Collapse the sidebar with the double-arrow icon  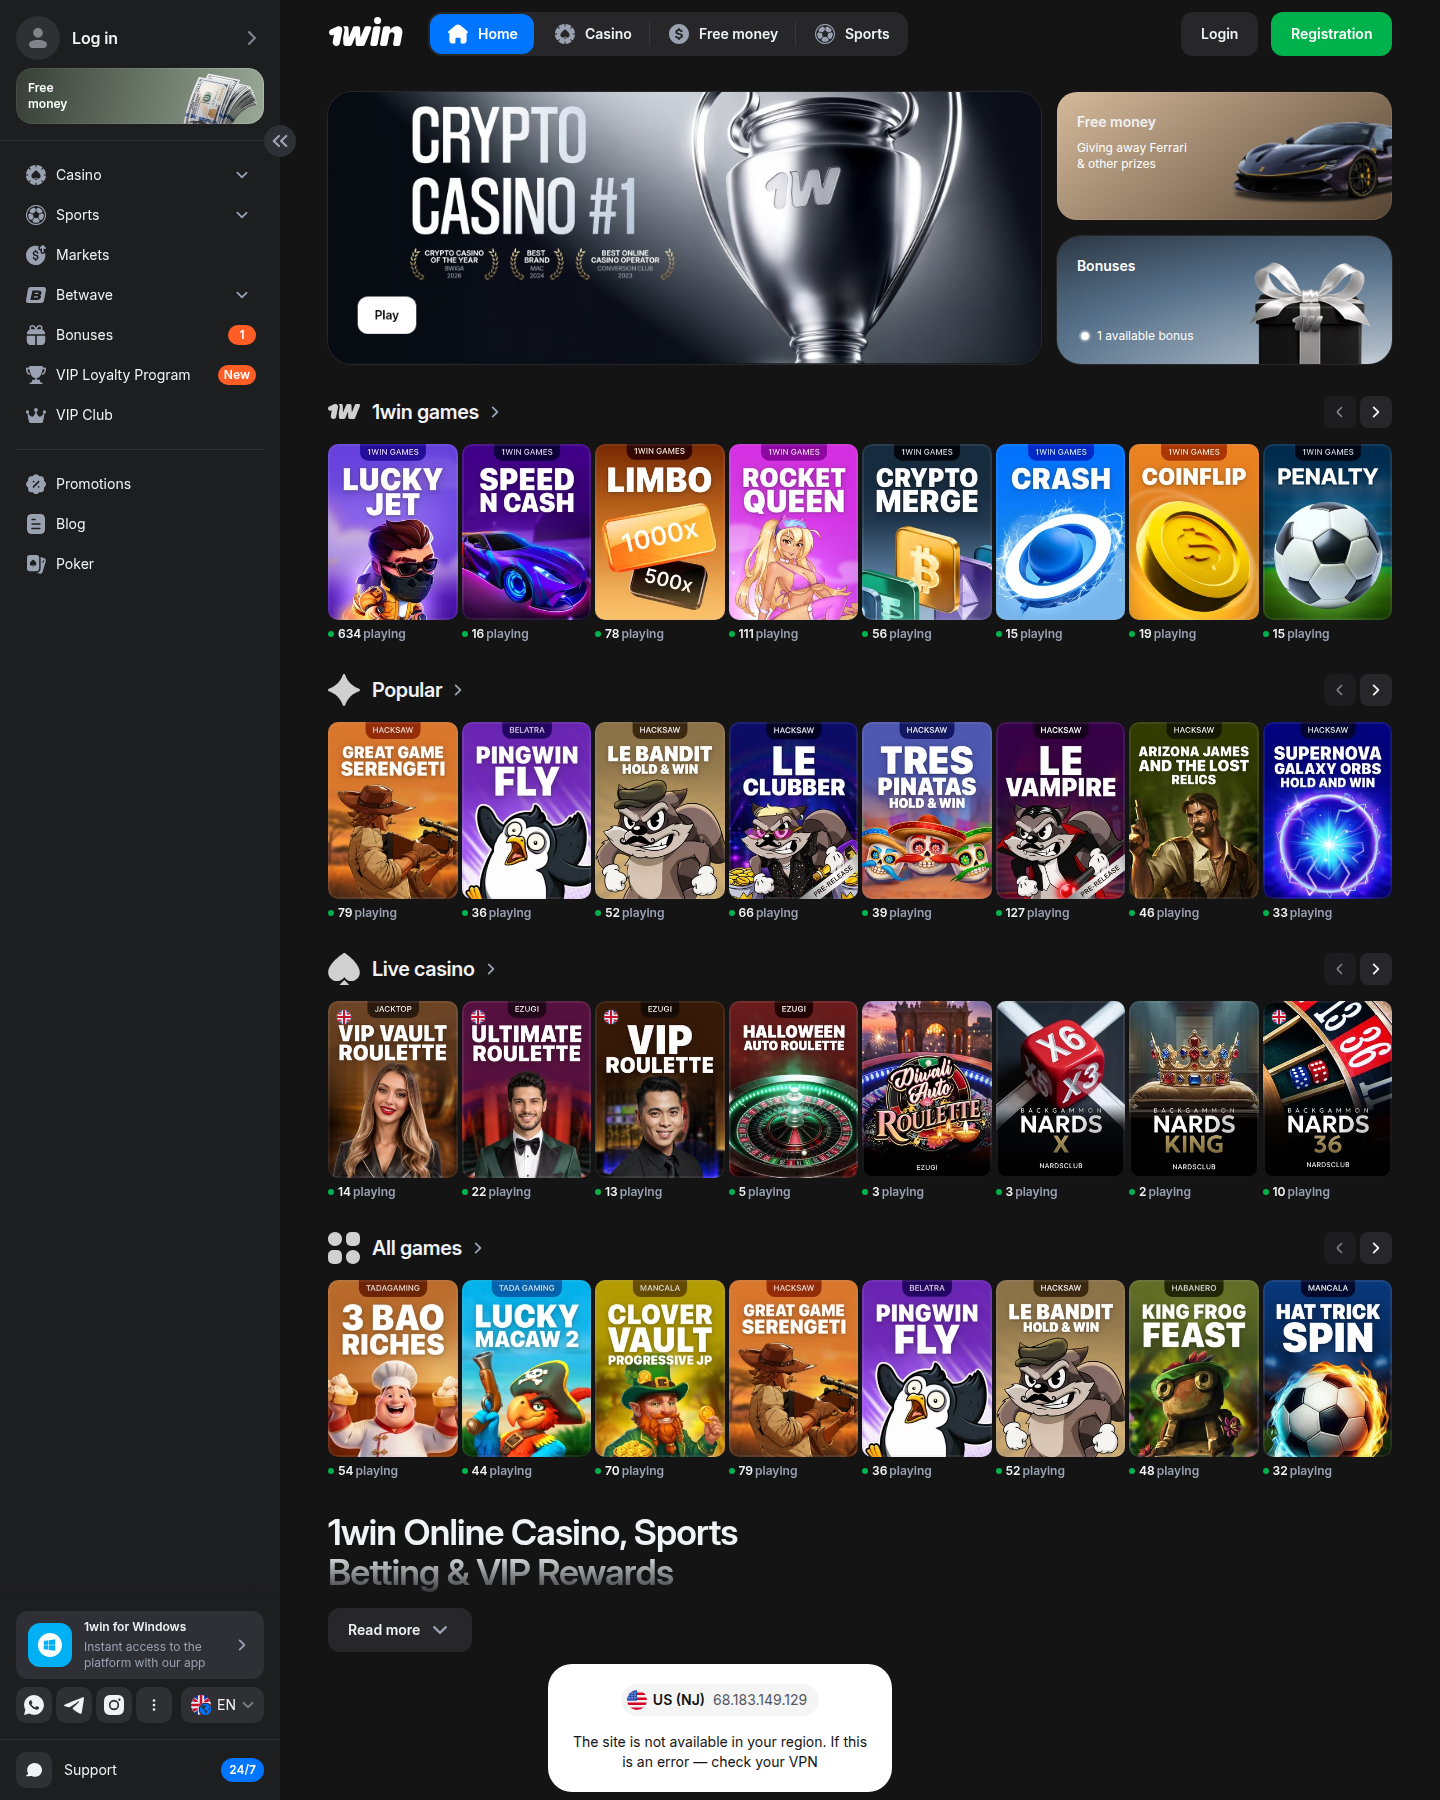(280, 141)
